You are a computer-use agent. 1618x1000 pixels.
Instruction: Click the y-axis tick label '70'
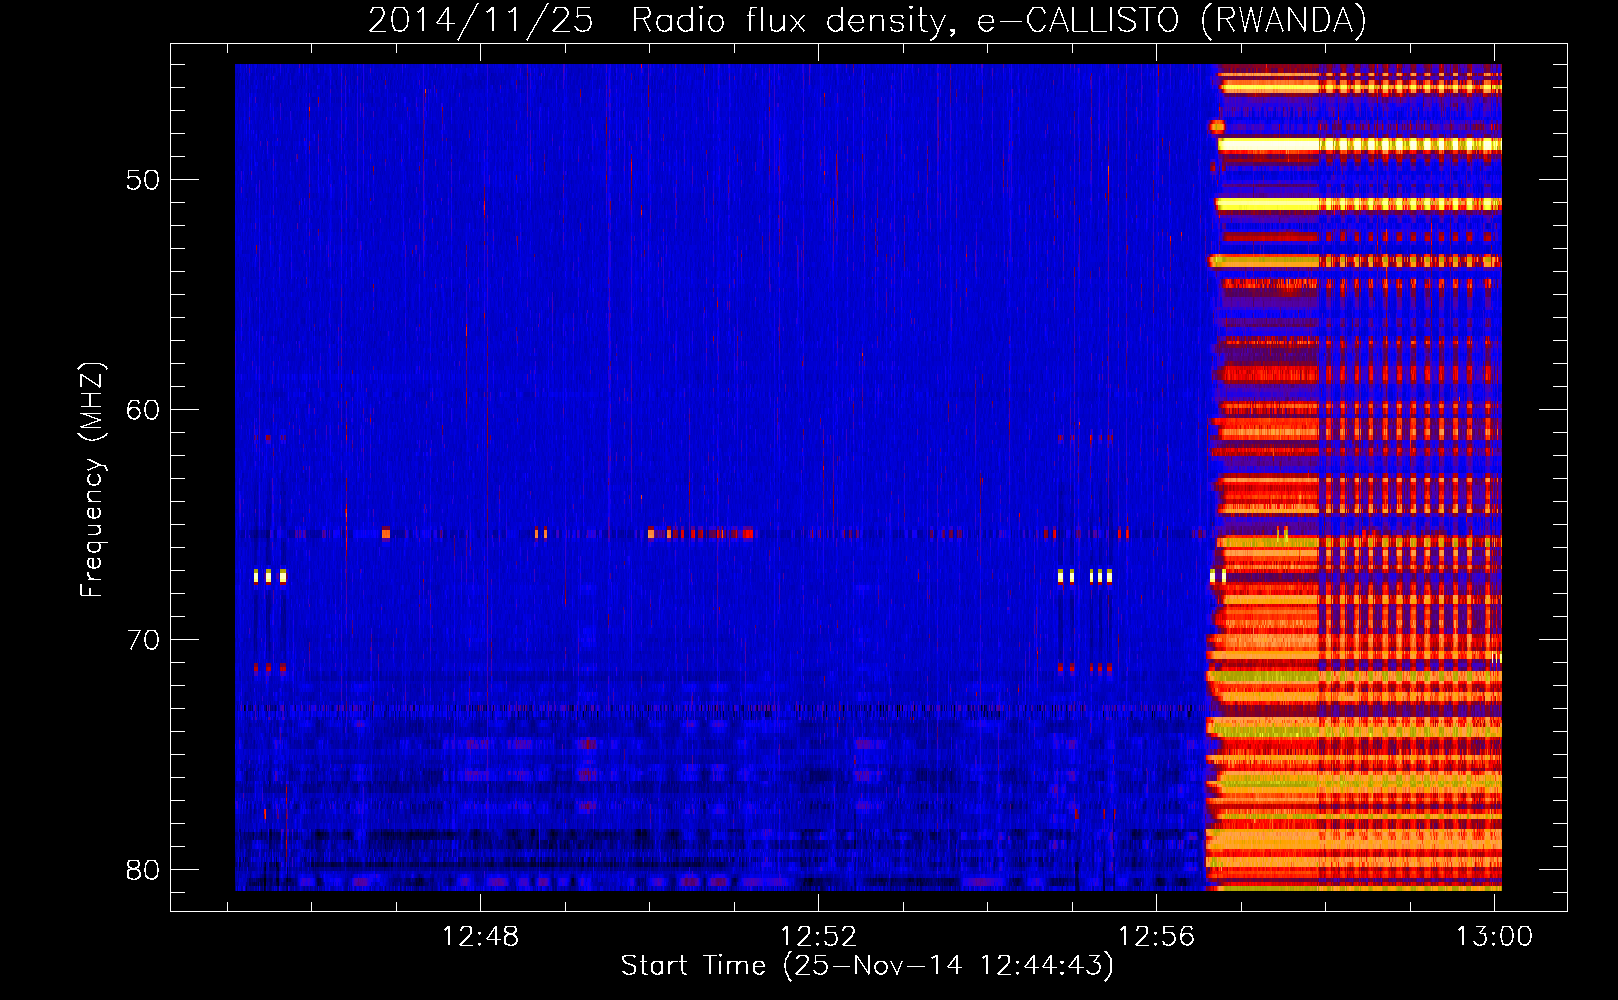pyautogui.click(x=143, y=640)
